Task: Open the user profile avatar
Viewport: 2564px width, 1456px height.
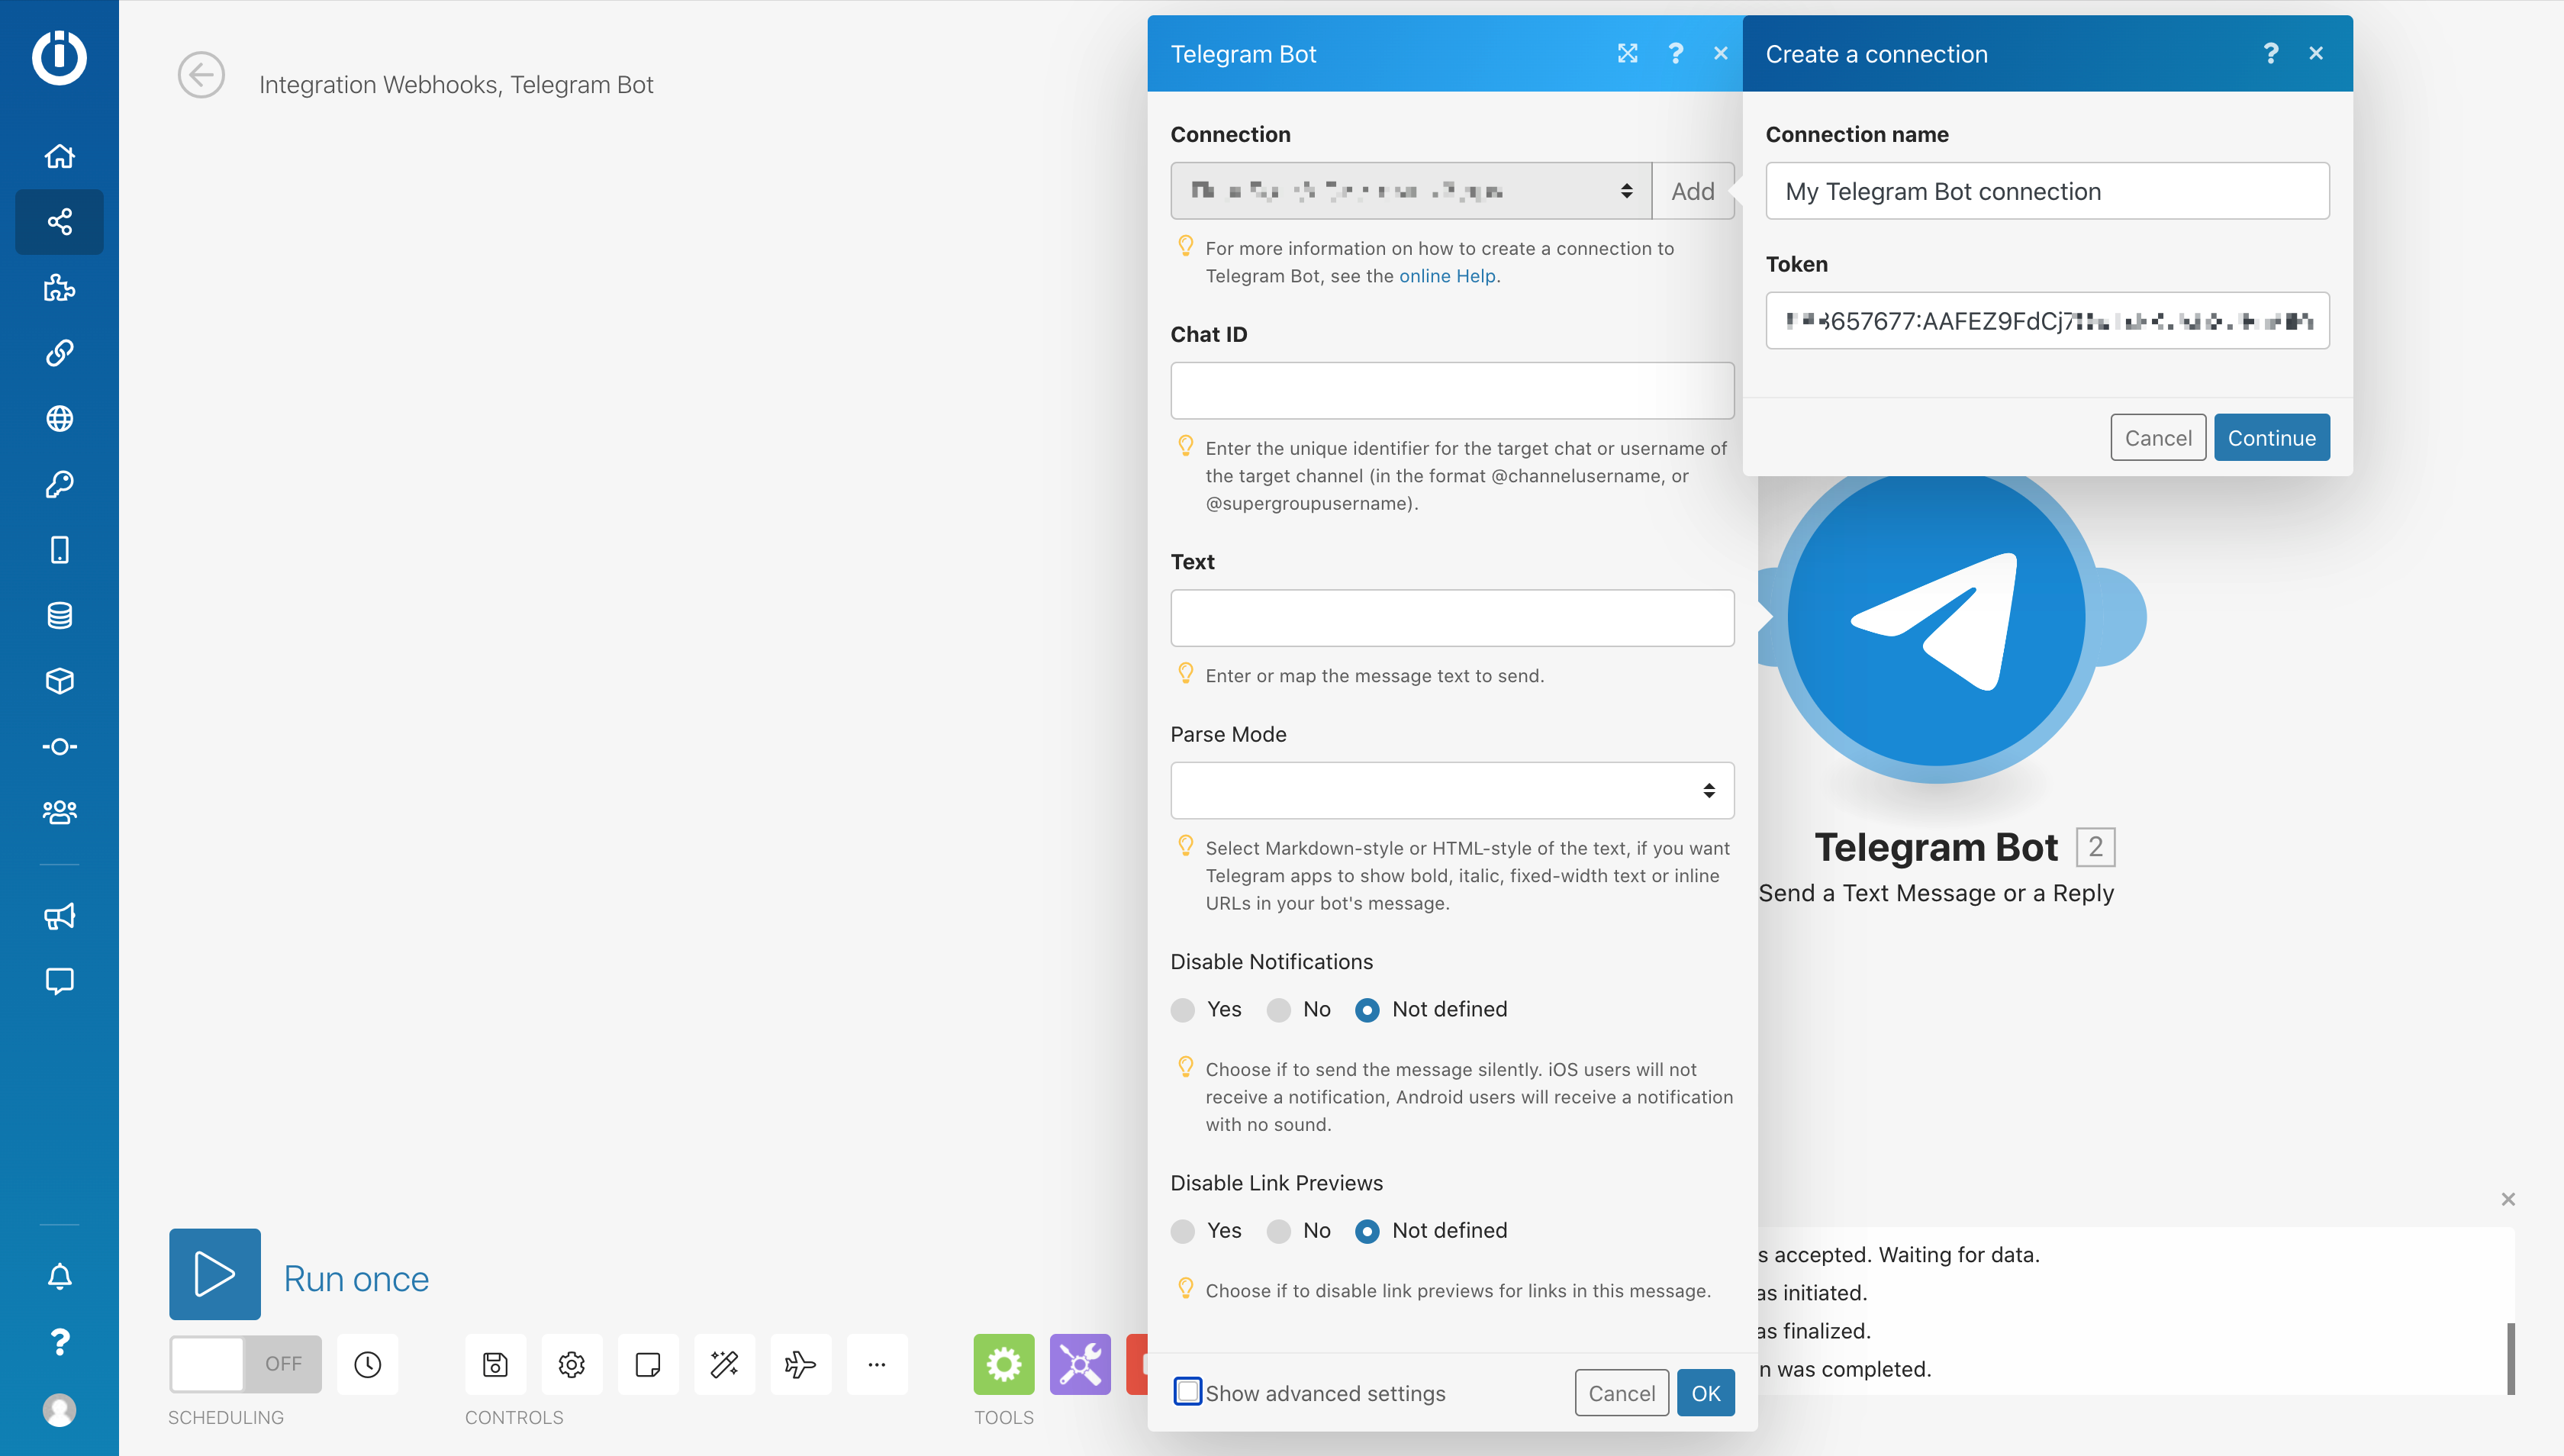Action: (59, 1410)
